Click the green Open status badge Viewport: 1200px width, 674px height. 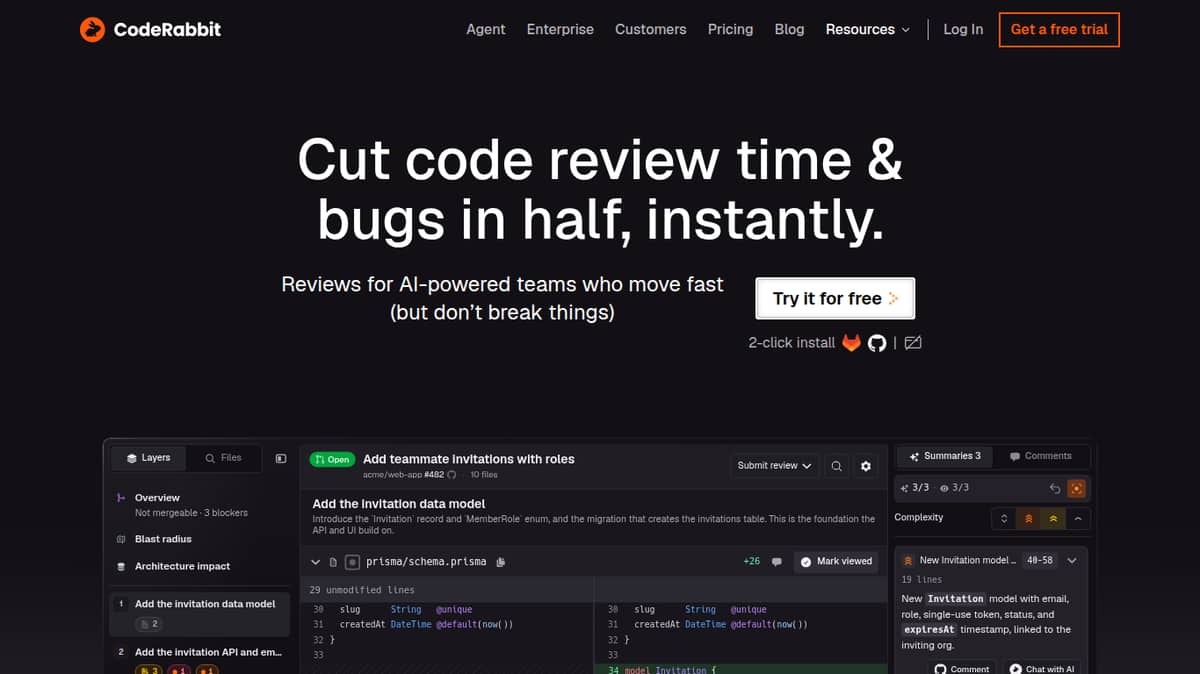[x=332, y=459]
